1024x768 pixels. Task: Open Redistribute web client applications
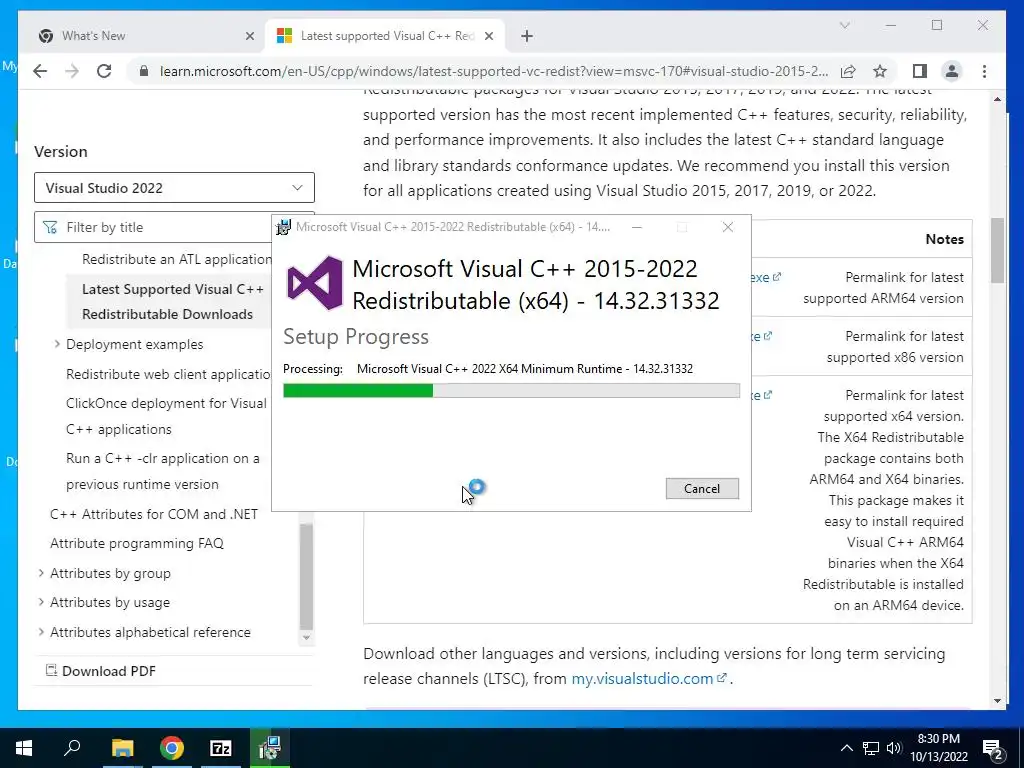pos(168,374)
